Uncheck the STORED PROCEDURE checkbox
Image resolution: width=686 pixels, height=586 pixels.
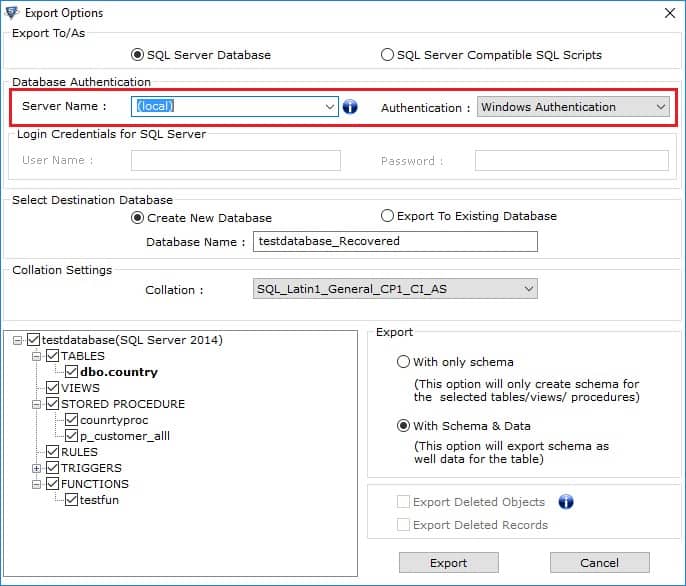coord(52,404)
